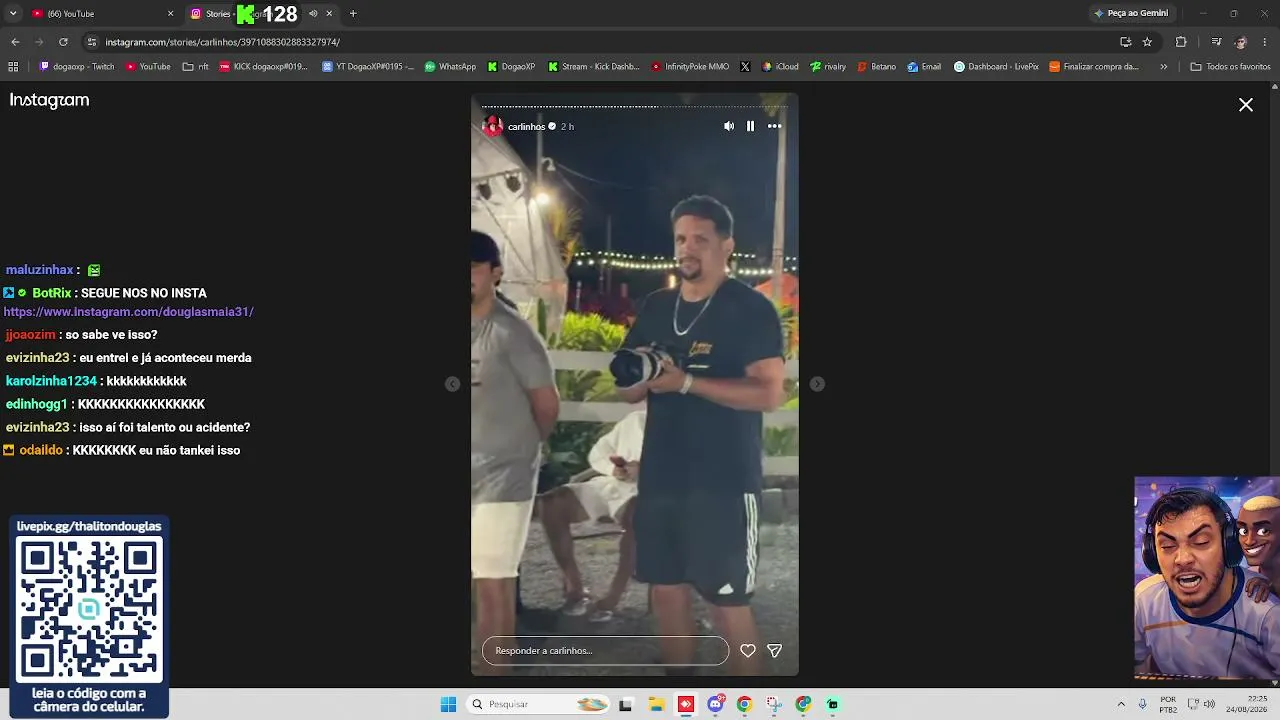Open the Stream - Kick Dashboard bookmark
This screenshot has height=720, width=1280.
[x=594, y=67]
